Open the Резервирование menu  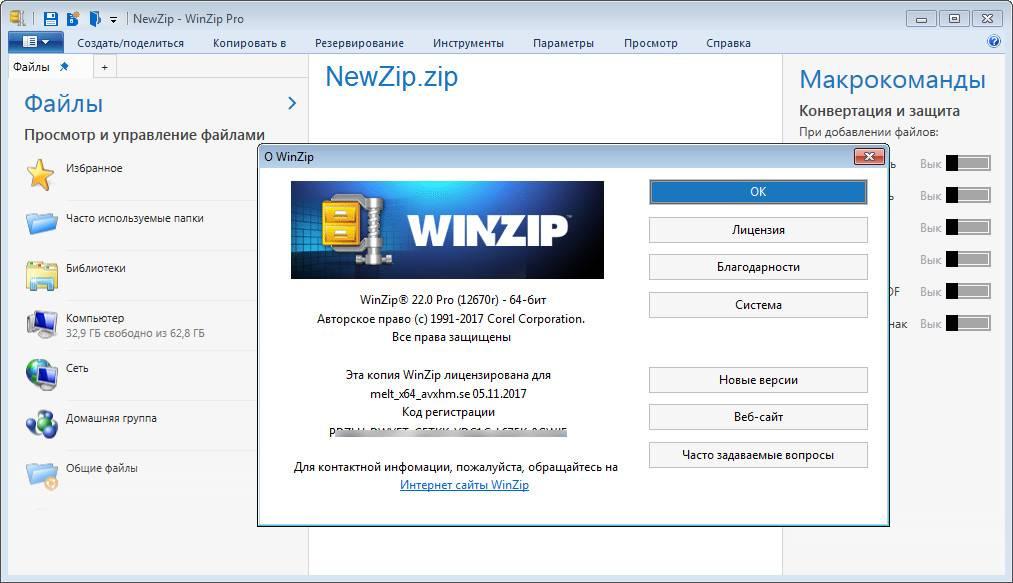coord(359,43)
